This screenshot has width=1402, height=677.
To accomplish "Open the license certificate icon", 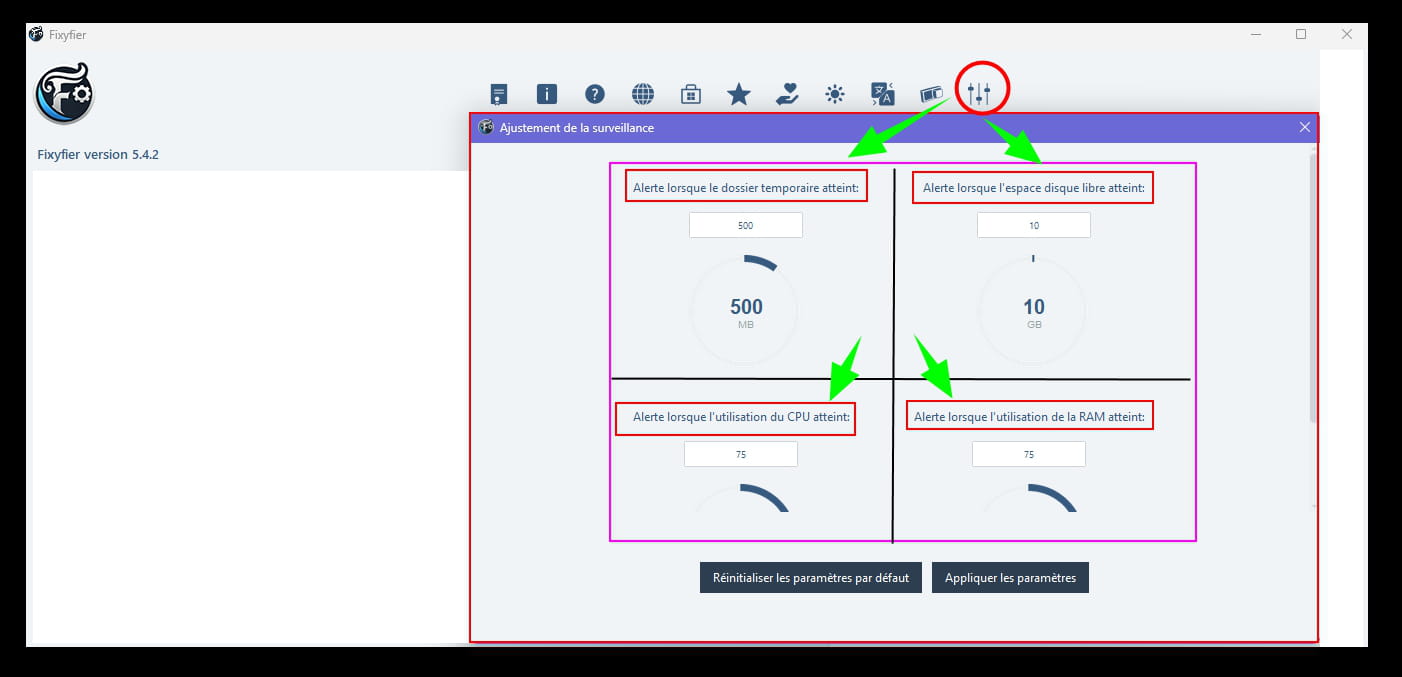I will [499, 94].
